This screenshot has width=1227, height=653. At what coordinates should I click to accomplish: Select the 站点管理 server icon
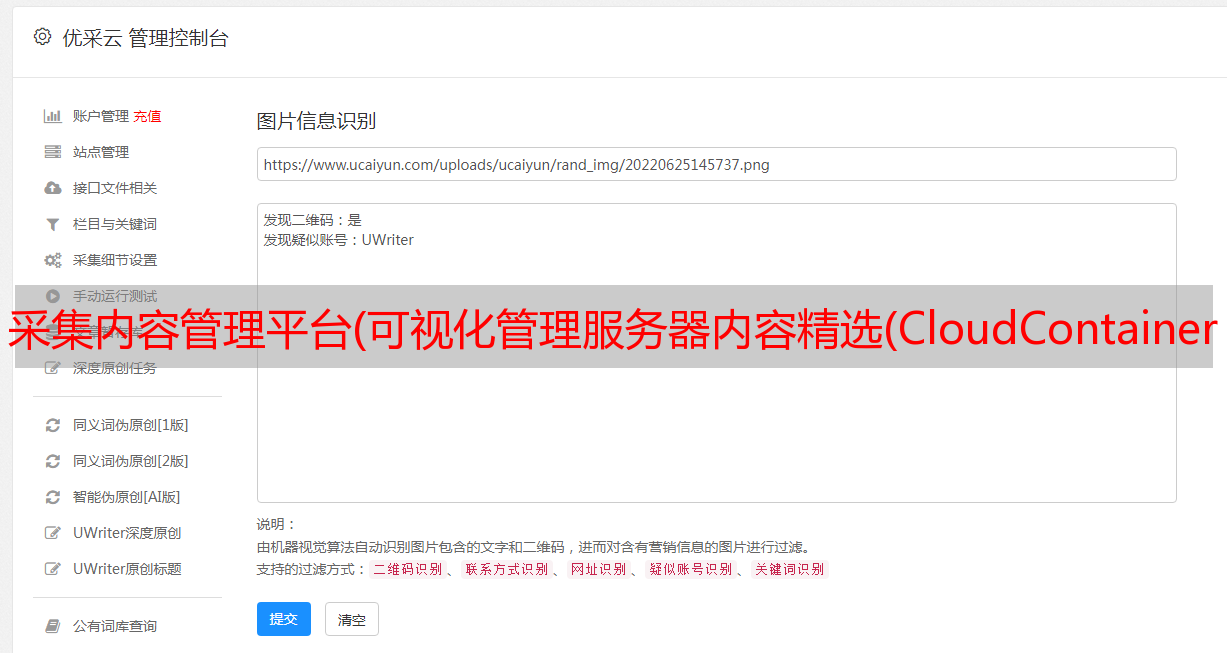[53, 152]
